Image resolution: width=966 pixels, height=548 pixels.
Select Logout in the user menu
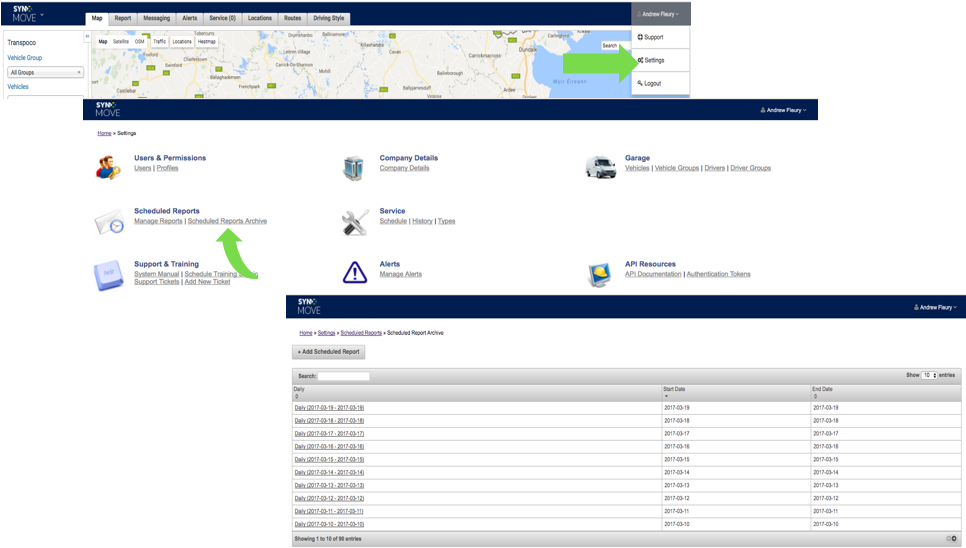pyautogui.click(x=660, y=83)
